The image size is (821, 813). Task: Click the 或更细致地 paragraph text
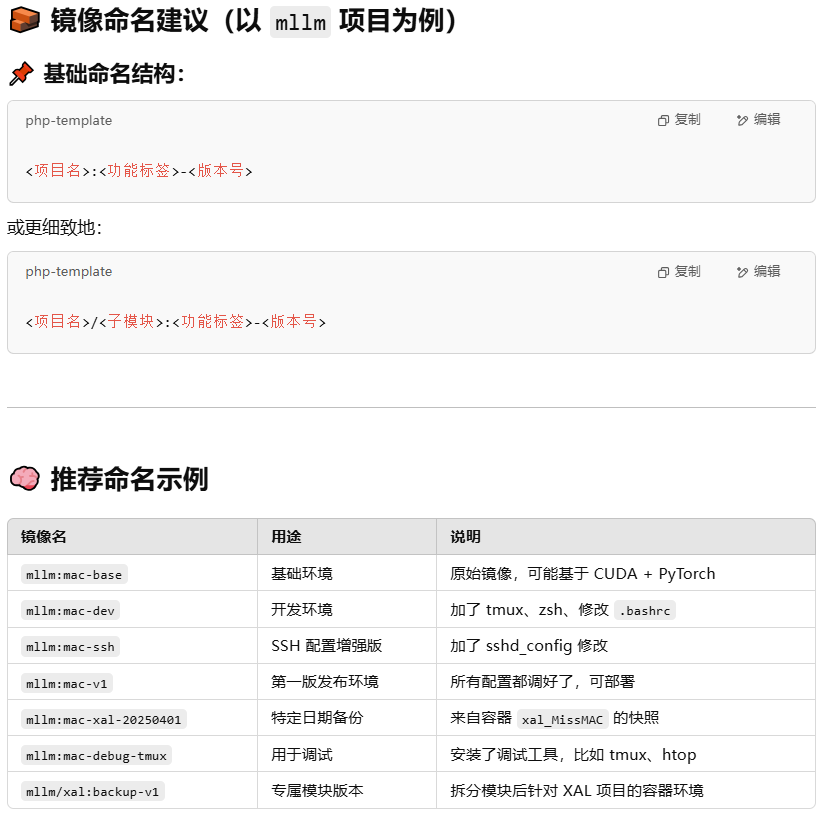(54, 228)
